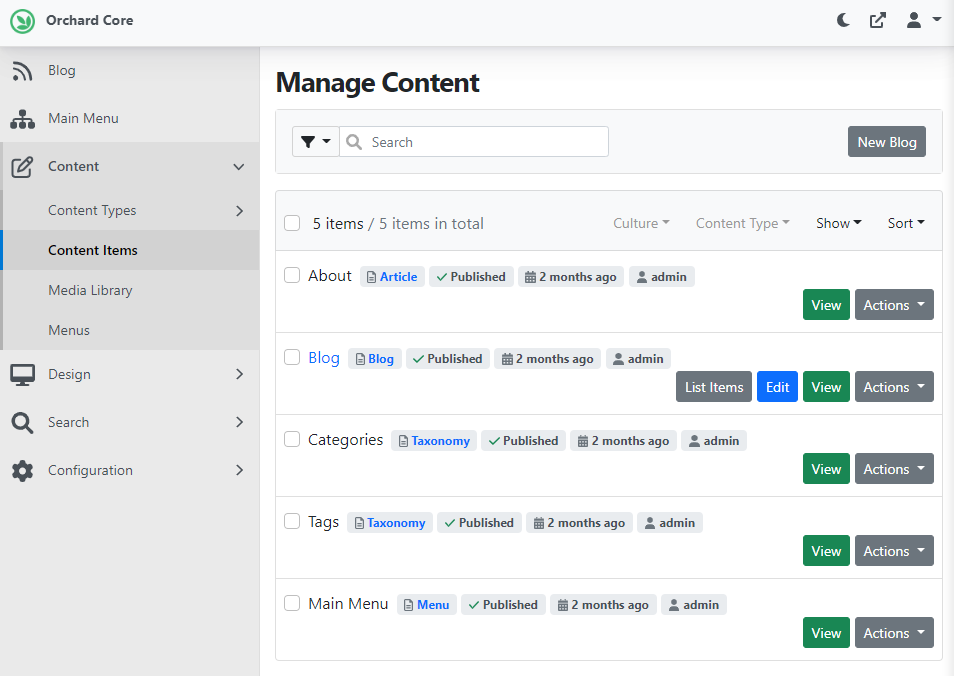Image resolution: width=954 pixels, height=676 pixels.
Task: Open the Culture filter dropdown
Action: coord(641,223)
